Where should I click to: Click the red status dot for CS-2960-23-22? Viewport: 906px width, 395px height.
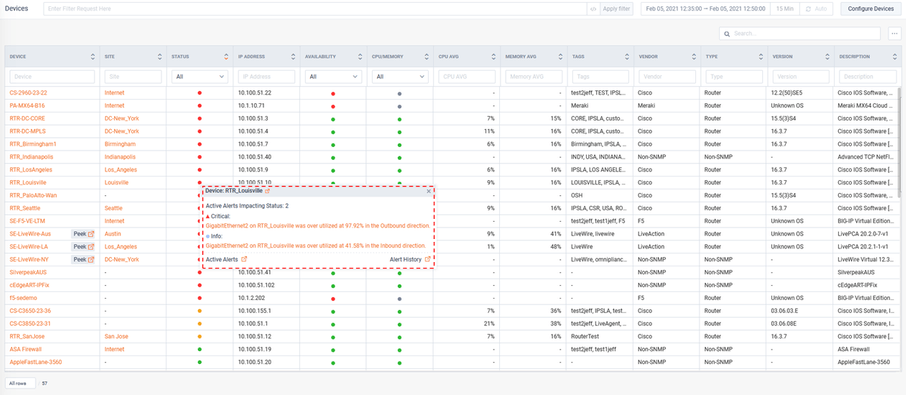click(x=199, y=92)
